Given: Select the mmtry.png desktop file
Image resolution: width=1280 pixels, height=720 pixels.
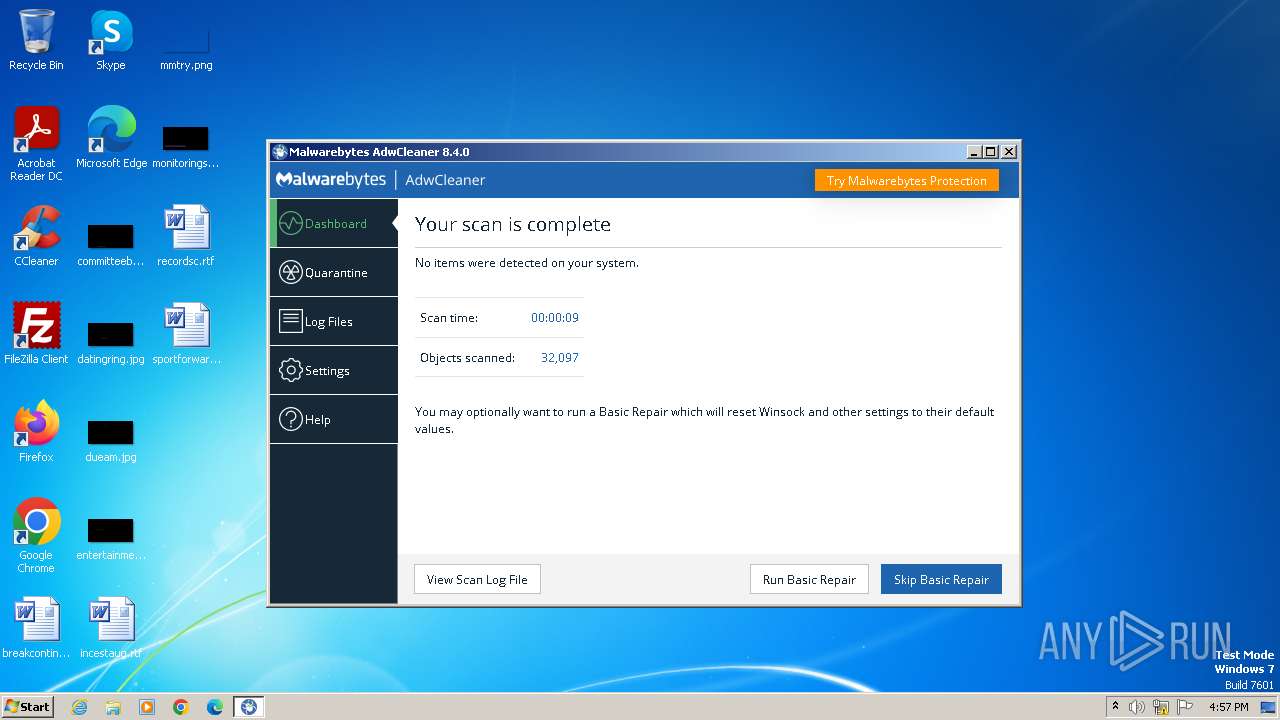Looking at the screenshot, I should pyautogui.click(x=186, y=40).
